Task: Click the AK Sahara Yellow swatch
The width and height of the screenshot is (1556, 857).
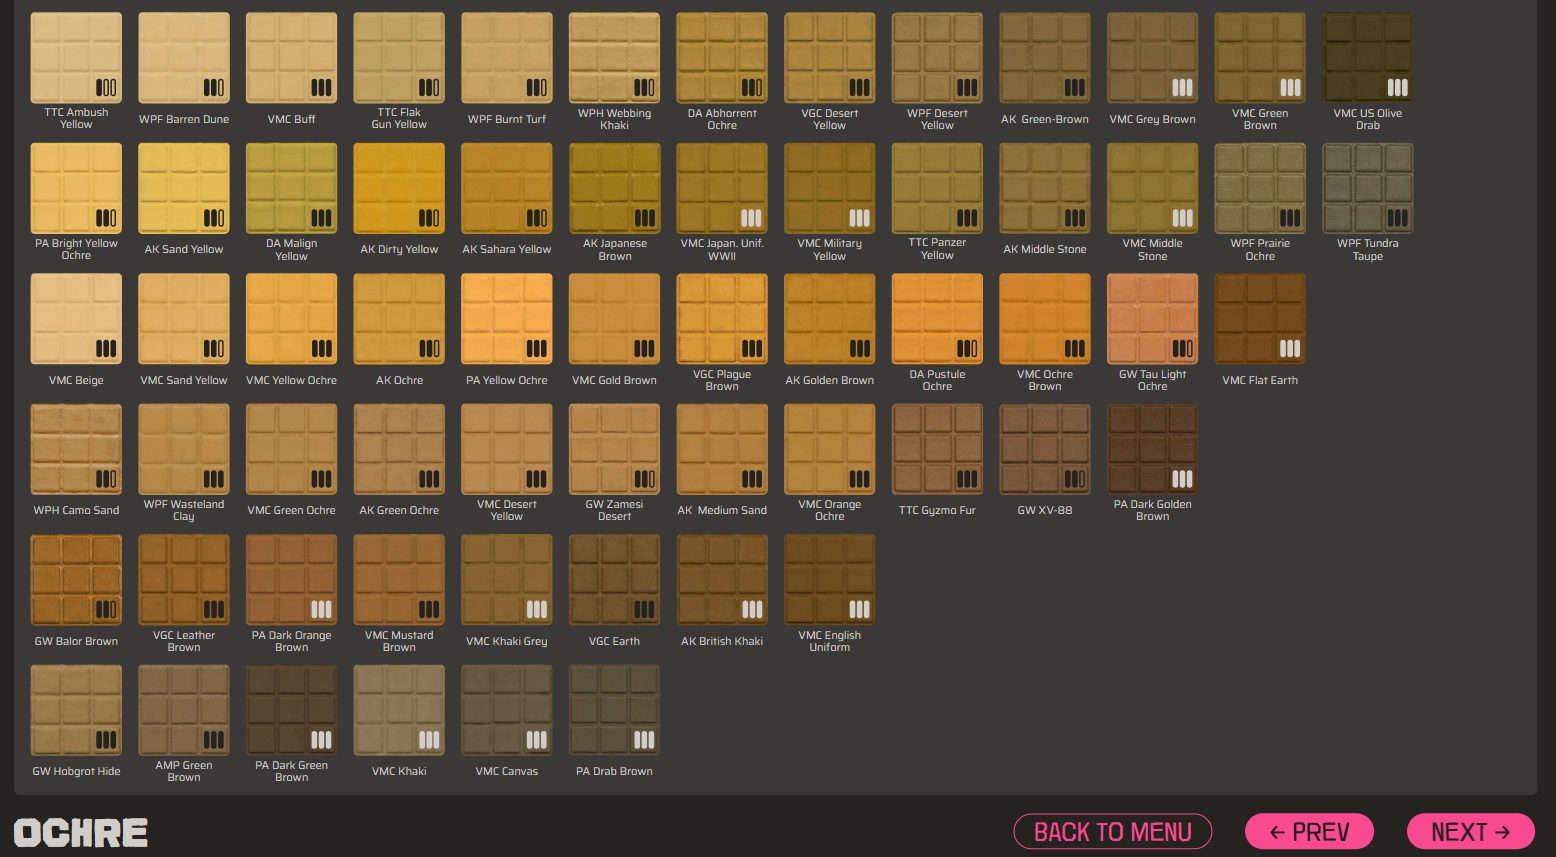Action: 507,189
